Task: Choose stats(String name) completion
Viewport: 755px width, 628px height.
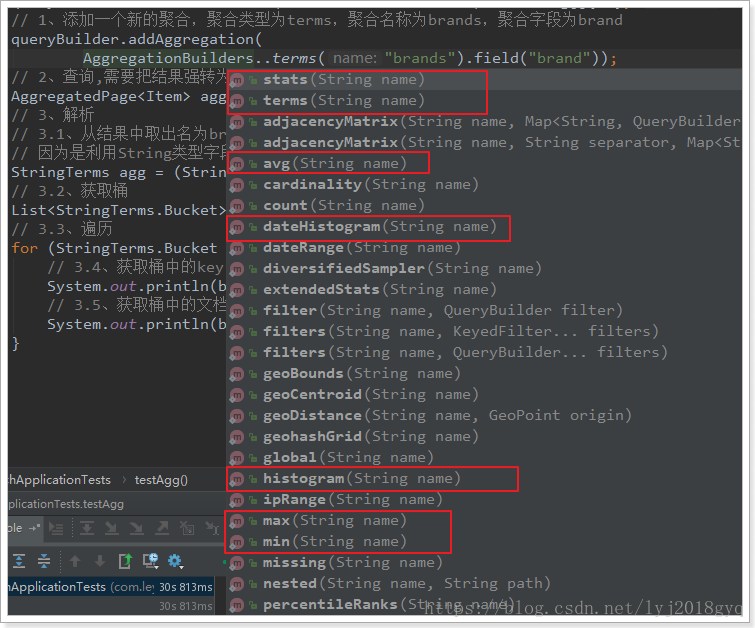Action: click(484, 79)
